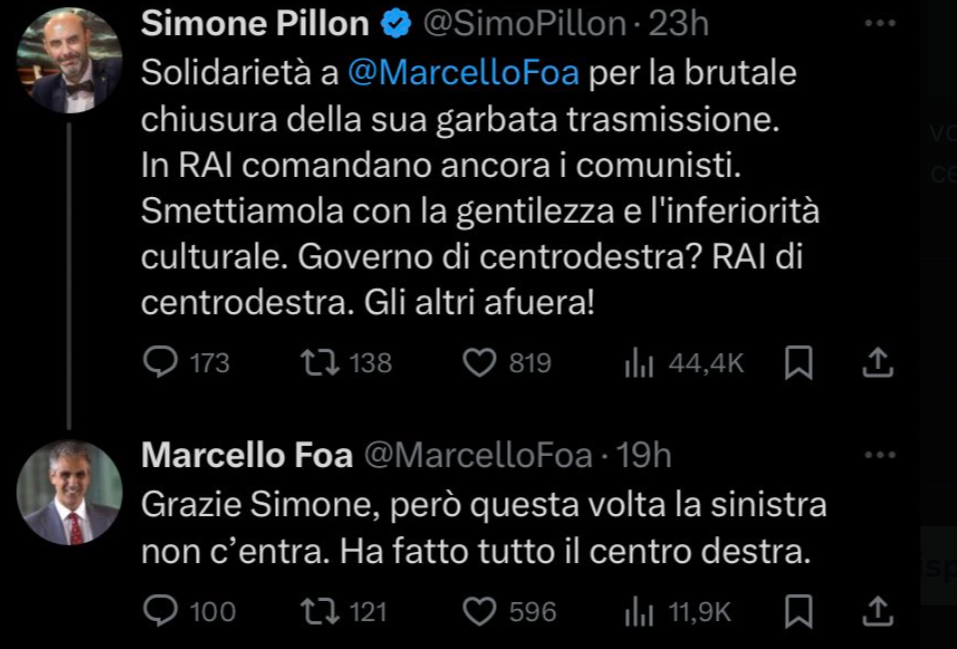Image resolution: width=957 pixels, height=649 pixels.
Task: Like Simone Pillon's tweet
Action: (480, 363)
